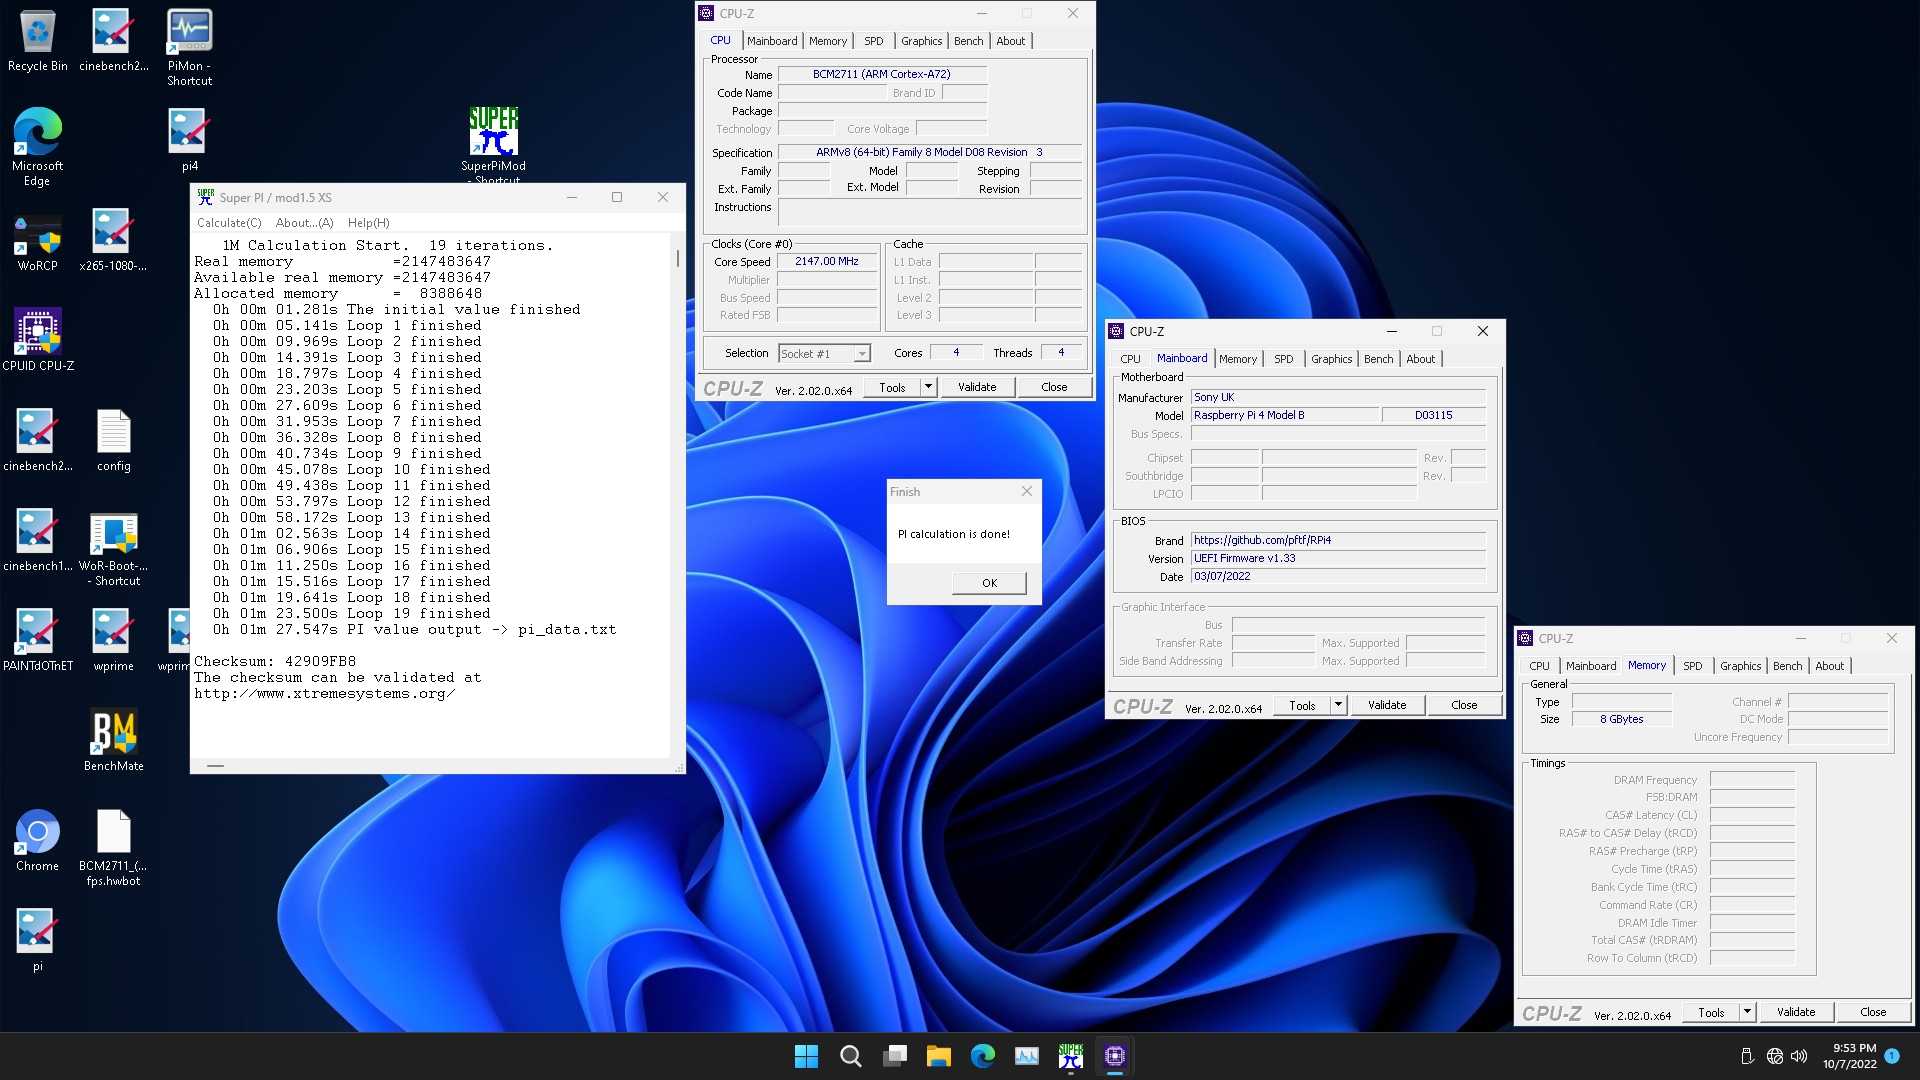
Task: Open Task View in taskbar
Action: pos(895,1056)
